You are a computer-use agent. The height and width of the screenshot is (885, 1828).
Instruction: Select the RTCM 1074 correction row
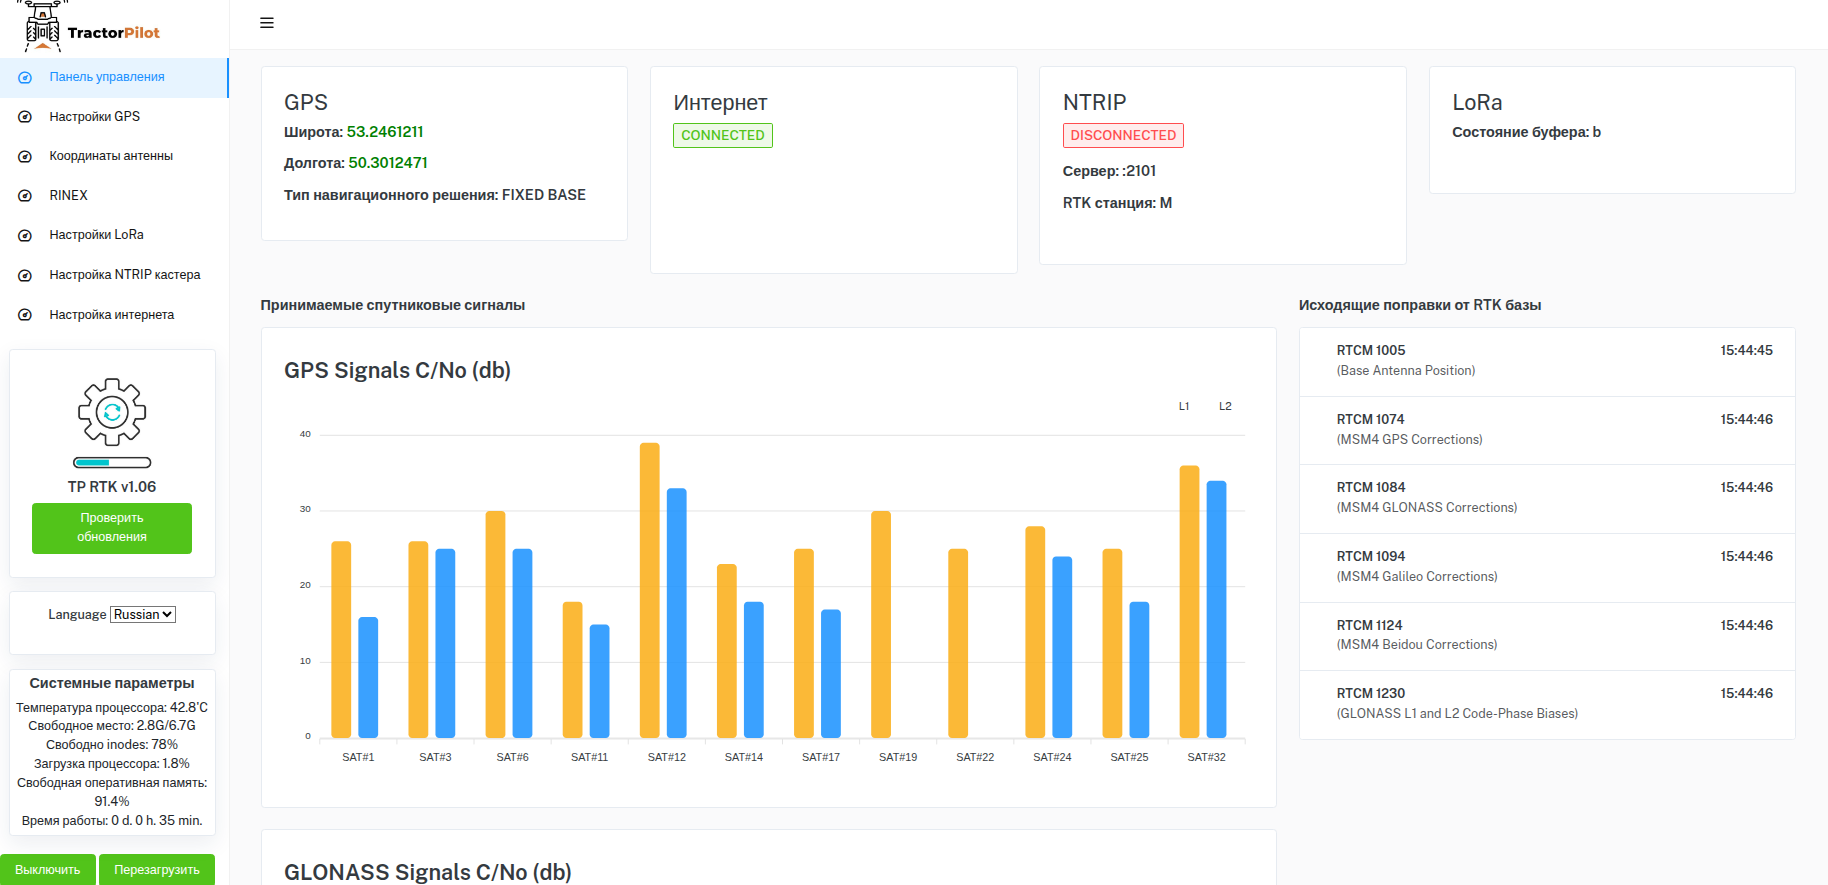(x=1546, y=430)
